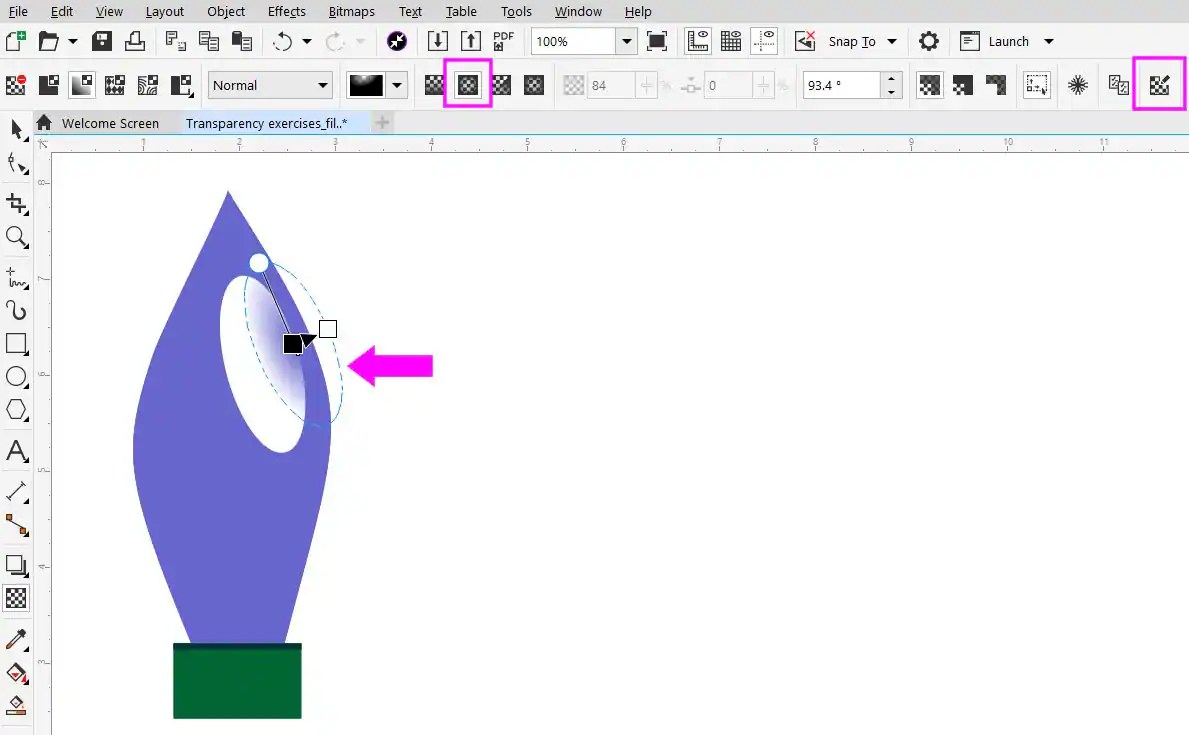The width and height of the screenshot is (1189, 735).
Task: Open the Effects menu
Action: (x=286, y=11)
